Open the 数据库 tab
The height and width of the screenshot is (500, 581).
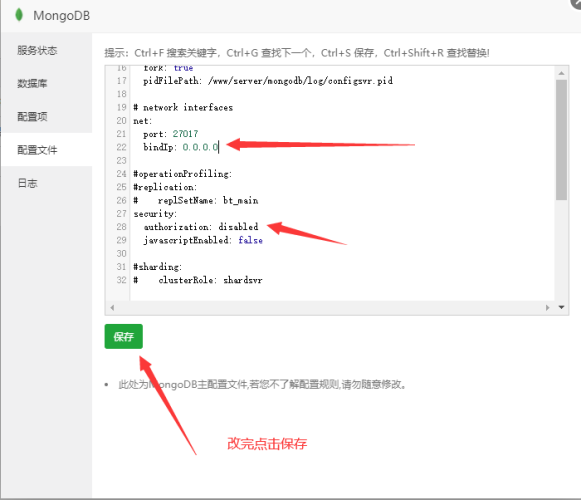pos(46,83)
